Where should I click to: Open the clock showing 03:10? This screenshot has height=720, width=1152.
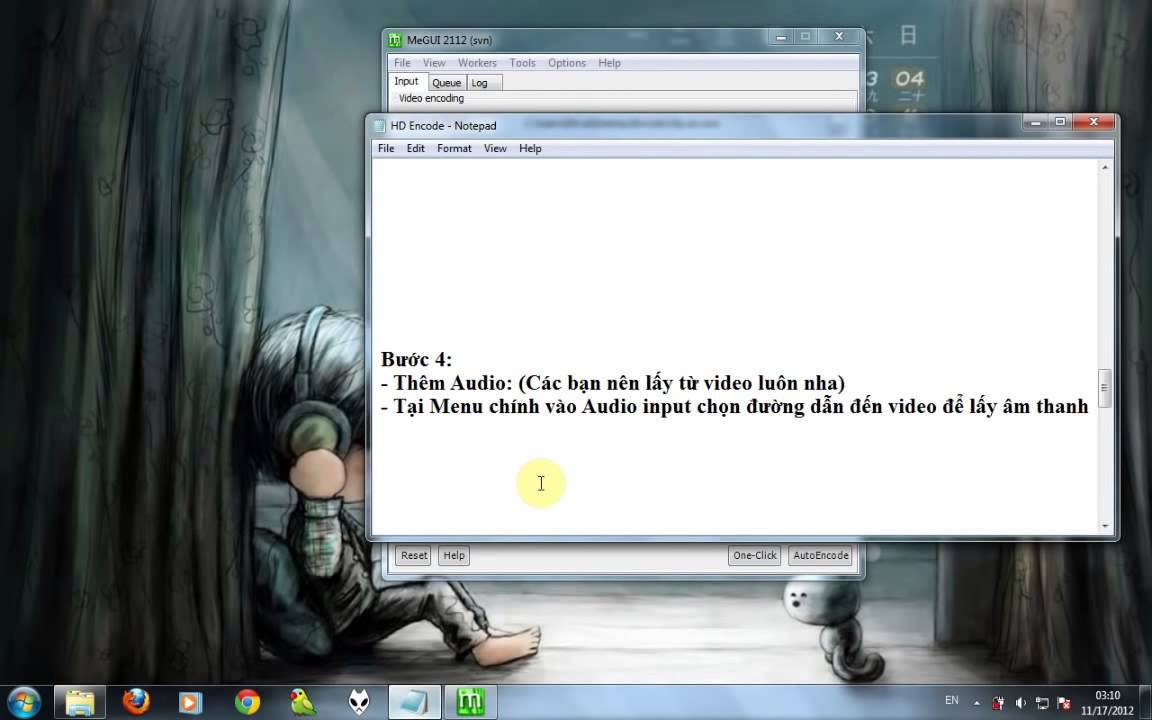[x=1107, y=695]
